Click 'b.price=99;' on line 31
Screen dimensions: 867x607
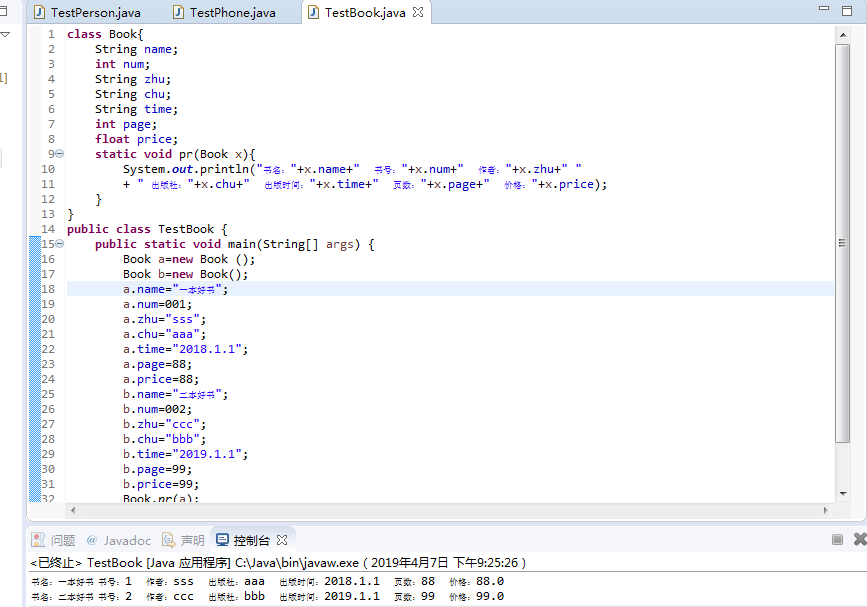(x=161, y=484)
